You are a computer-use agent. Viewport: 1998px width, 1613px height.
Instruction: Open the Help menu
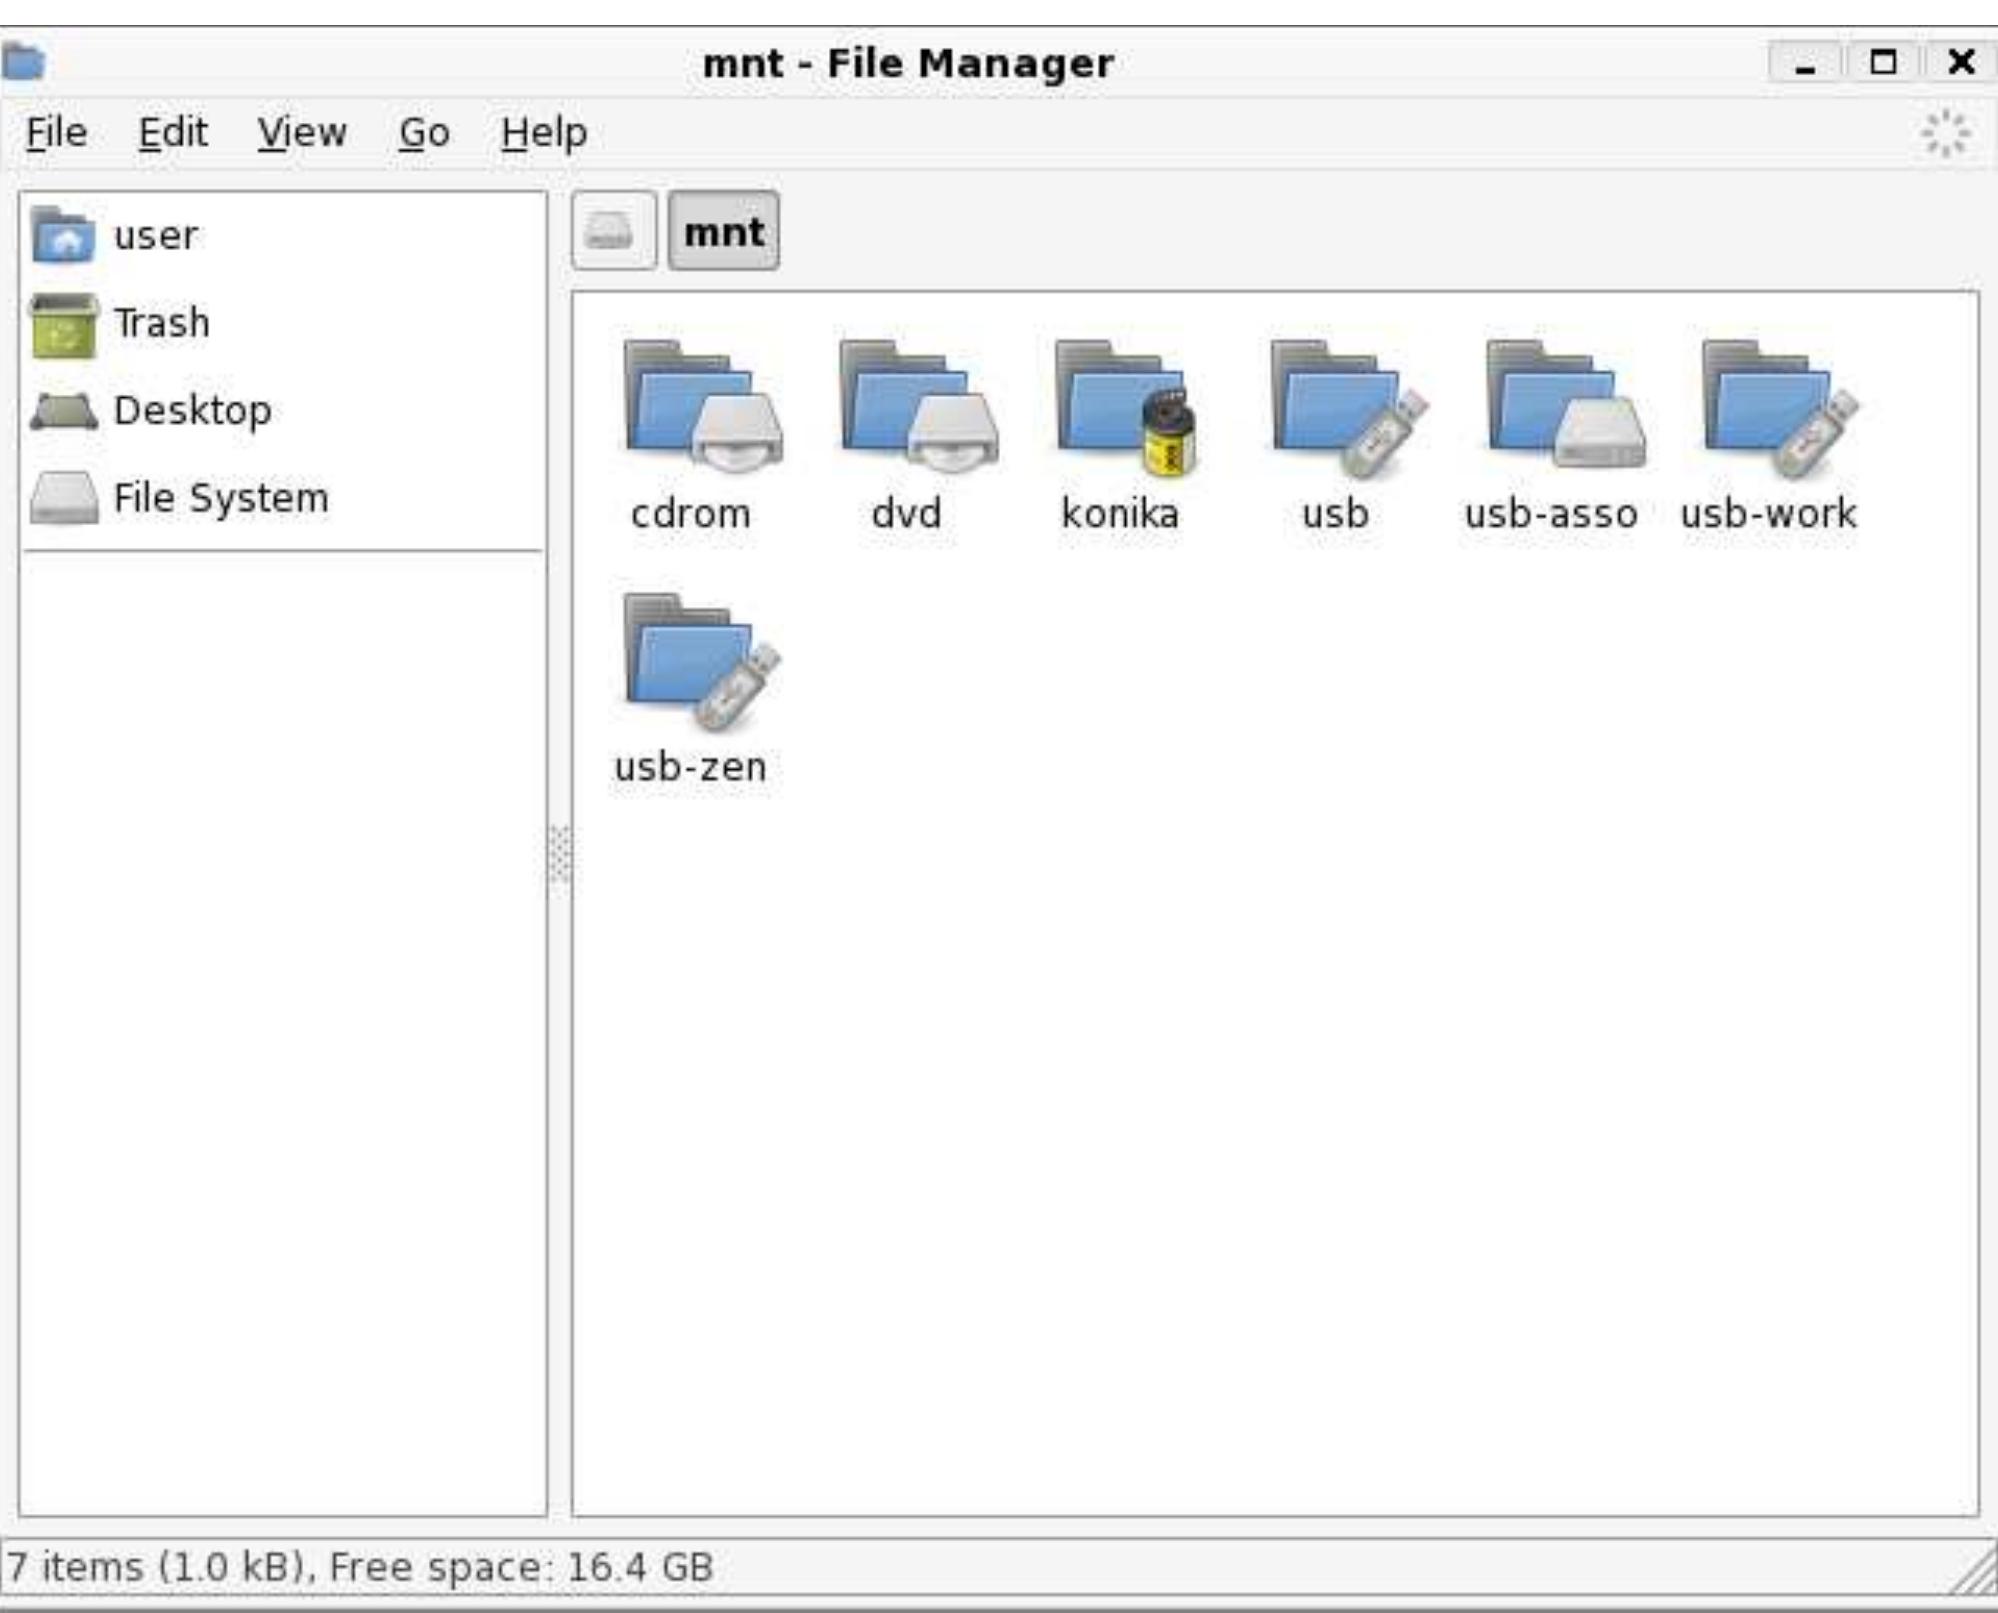click(543, 132)
